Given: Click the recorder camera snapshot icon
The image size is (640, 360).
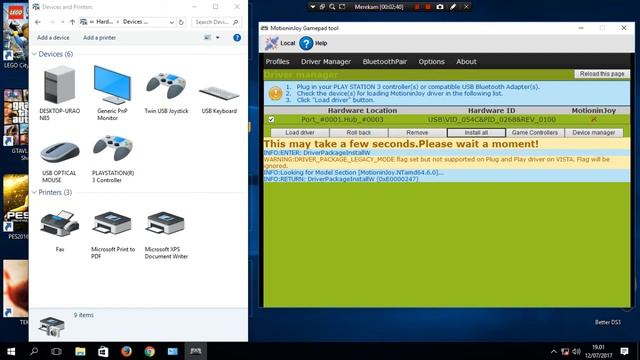Looking at the screenshot, I should 440,7.
